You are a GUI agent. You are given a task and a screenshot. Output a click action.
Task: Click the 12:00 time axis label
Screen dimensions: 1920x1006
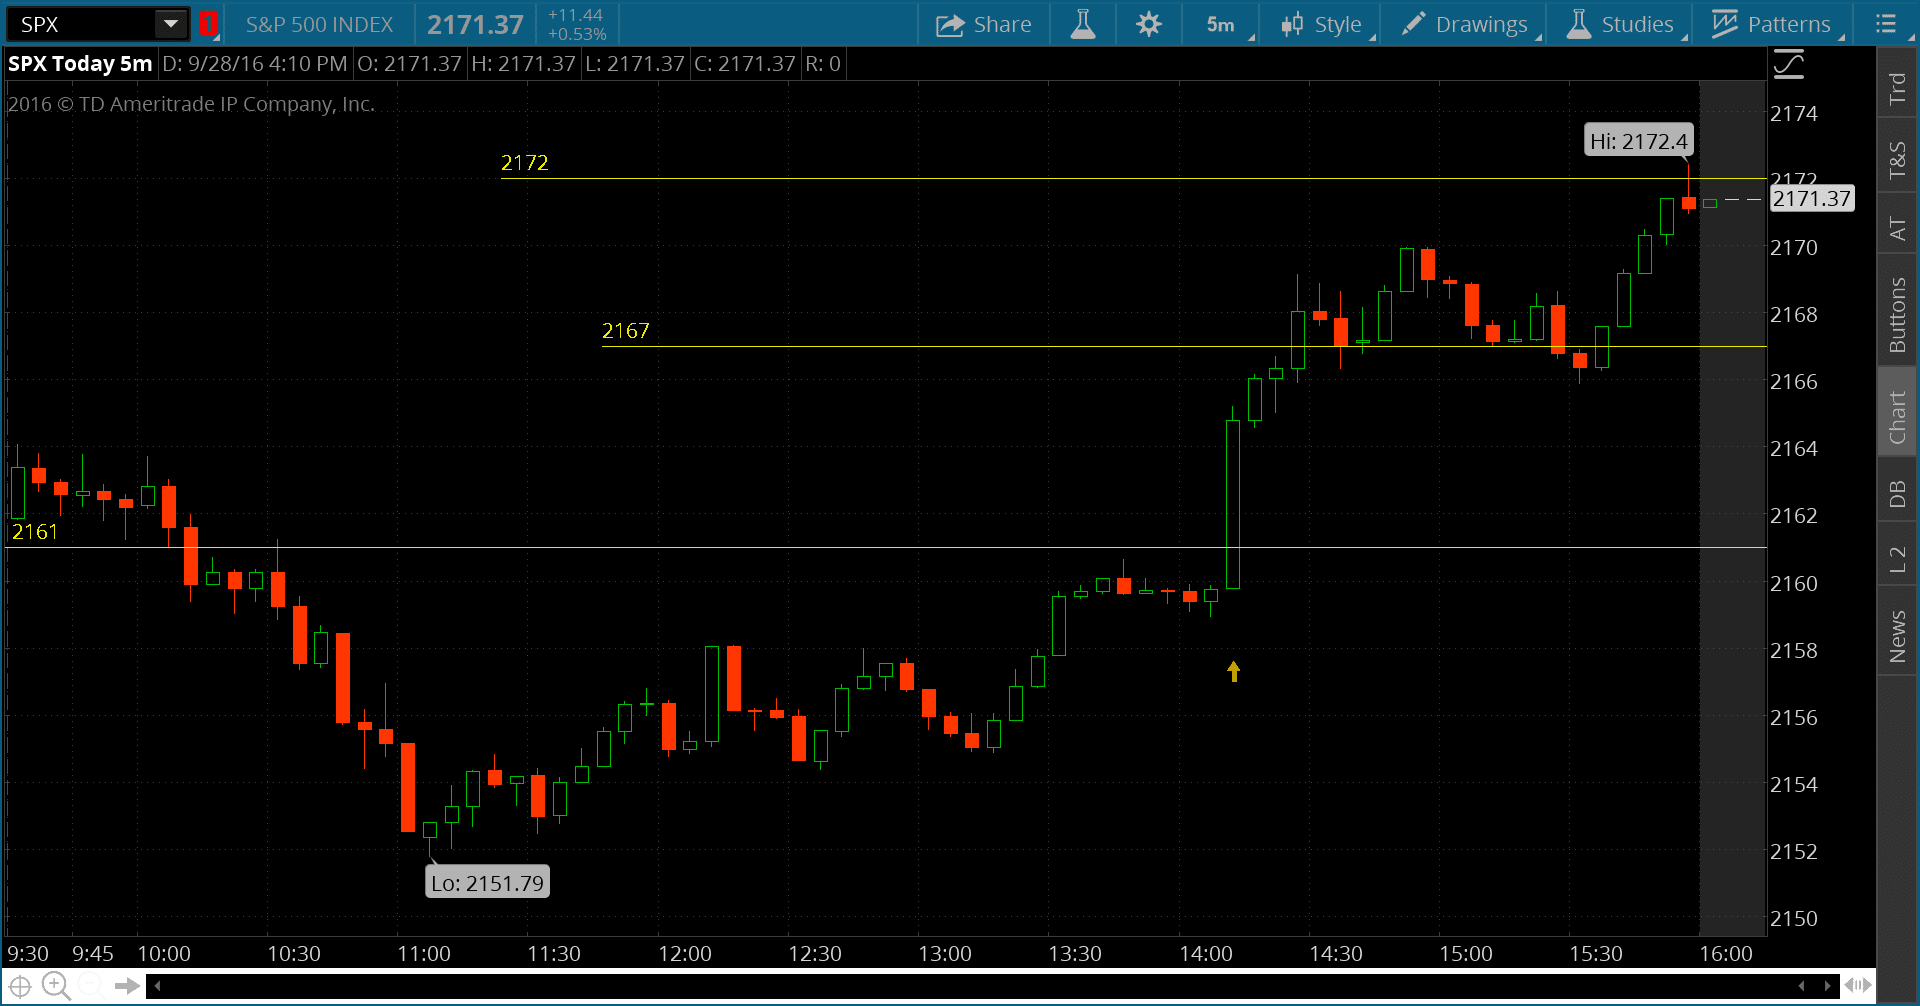coord(685,953)
